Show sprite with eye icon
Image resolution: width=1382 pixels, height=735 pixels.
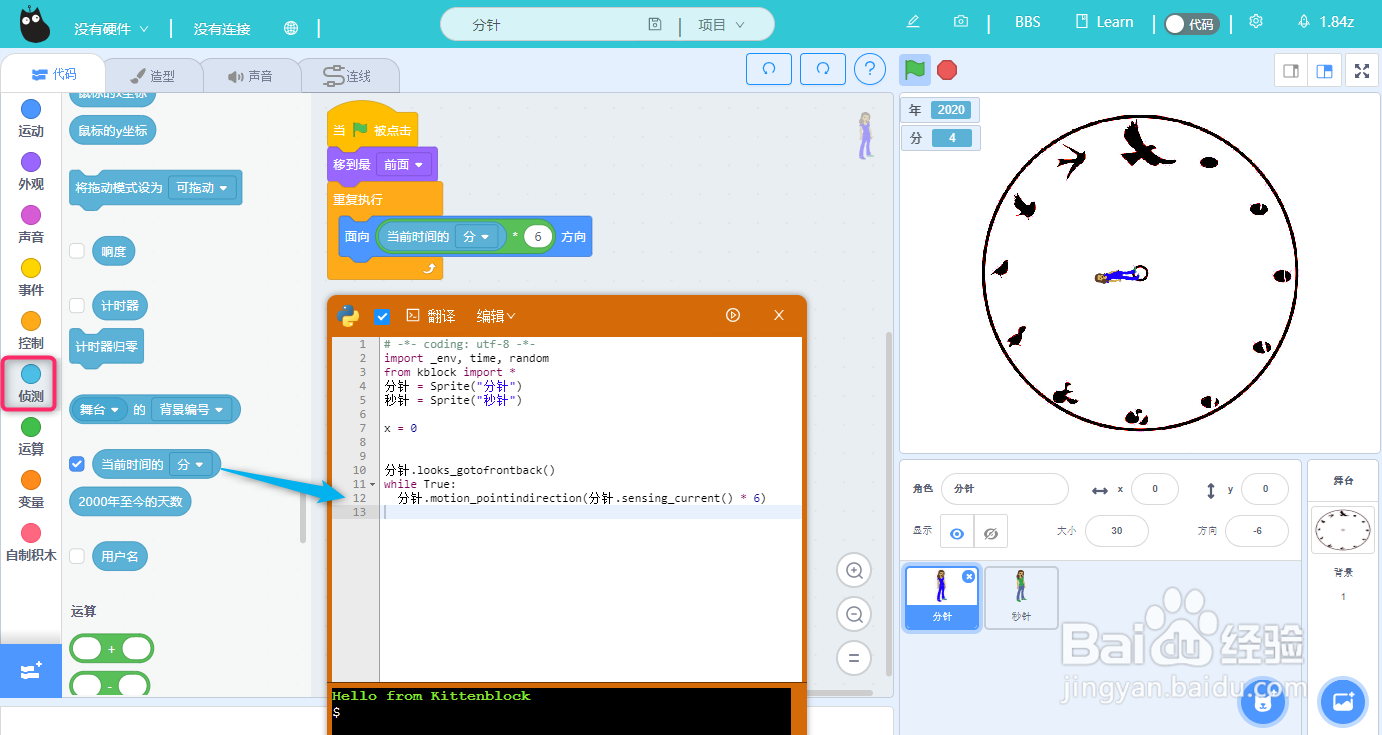point(957,533)
